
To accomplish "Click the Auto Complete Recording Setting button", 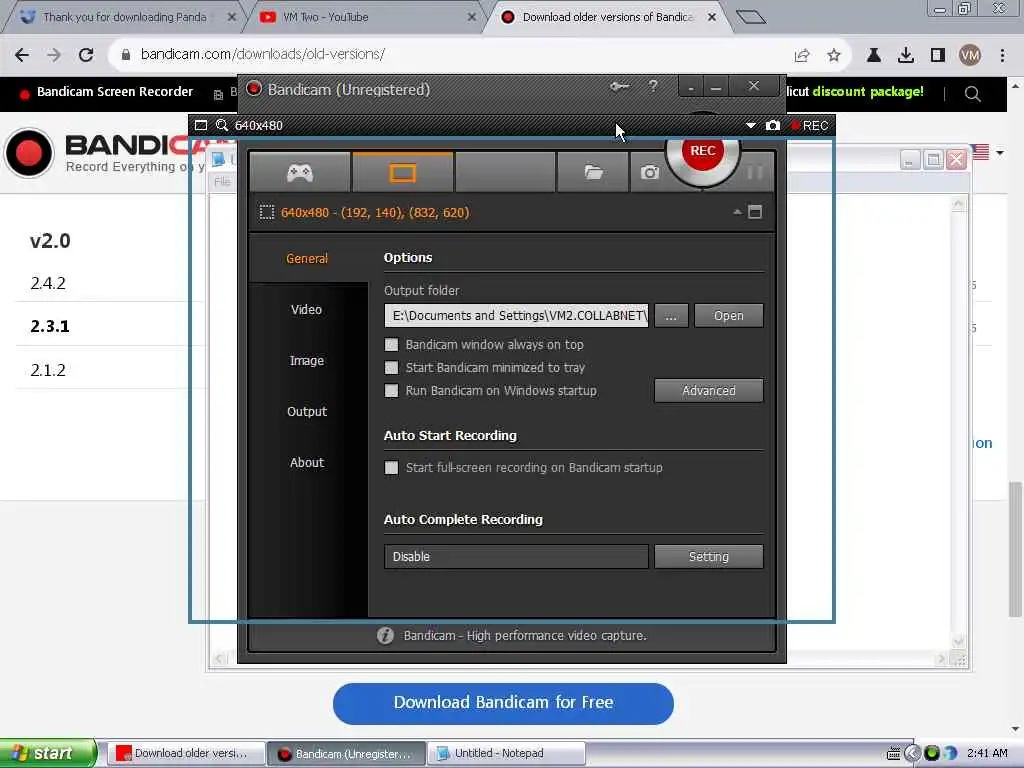I will (709, 556).
